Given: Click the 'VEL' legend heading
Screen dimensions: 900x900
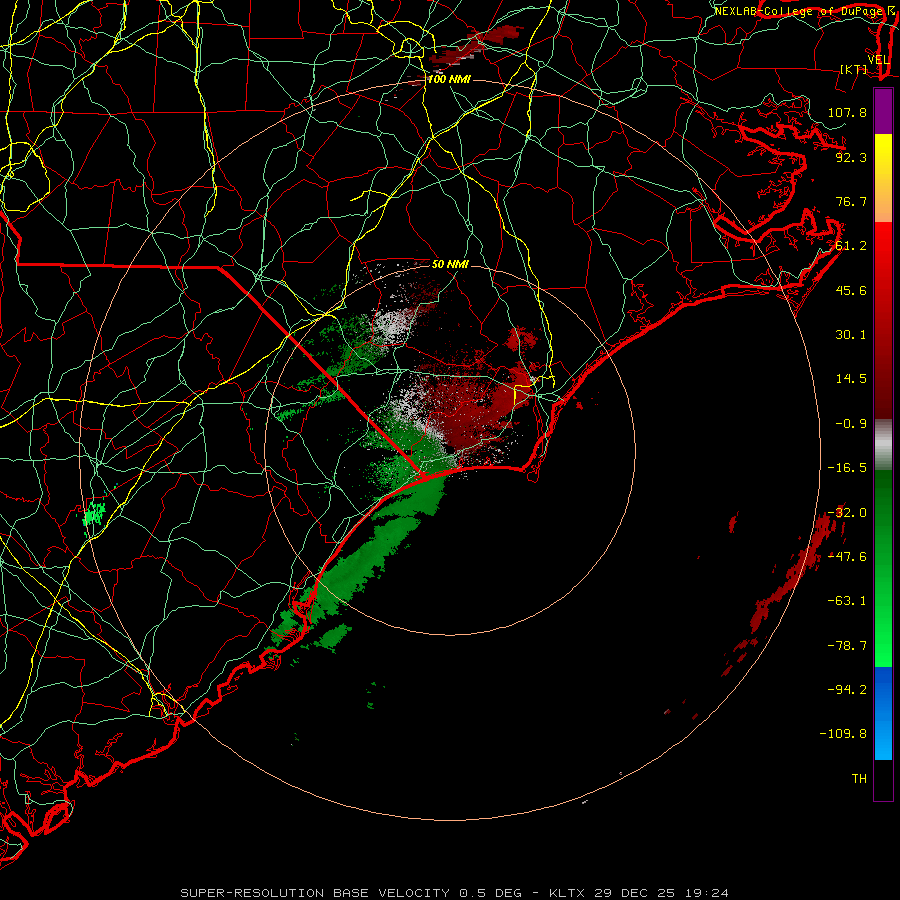Looking at the screenshot, I should pos(878,60).
